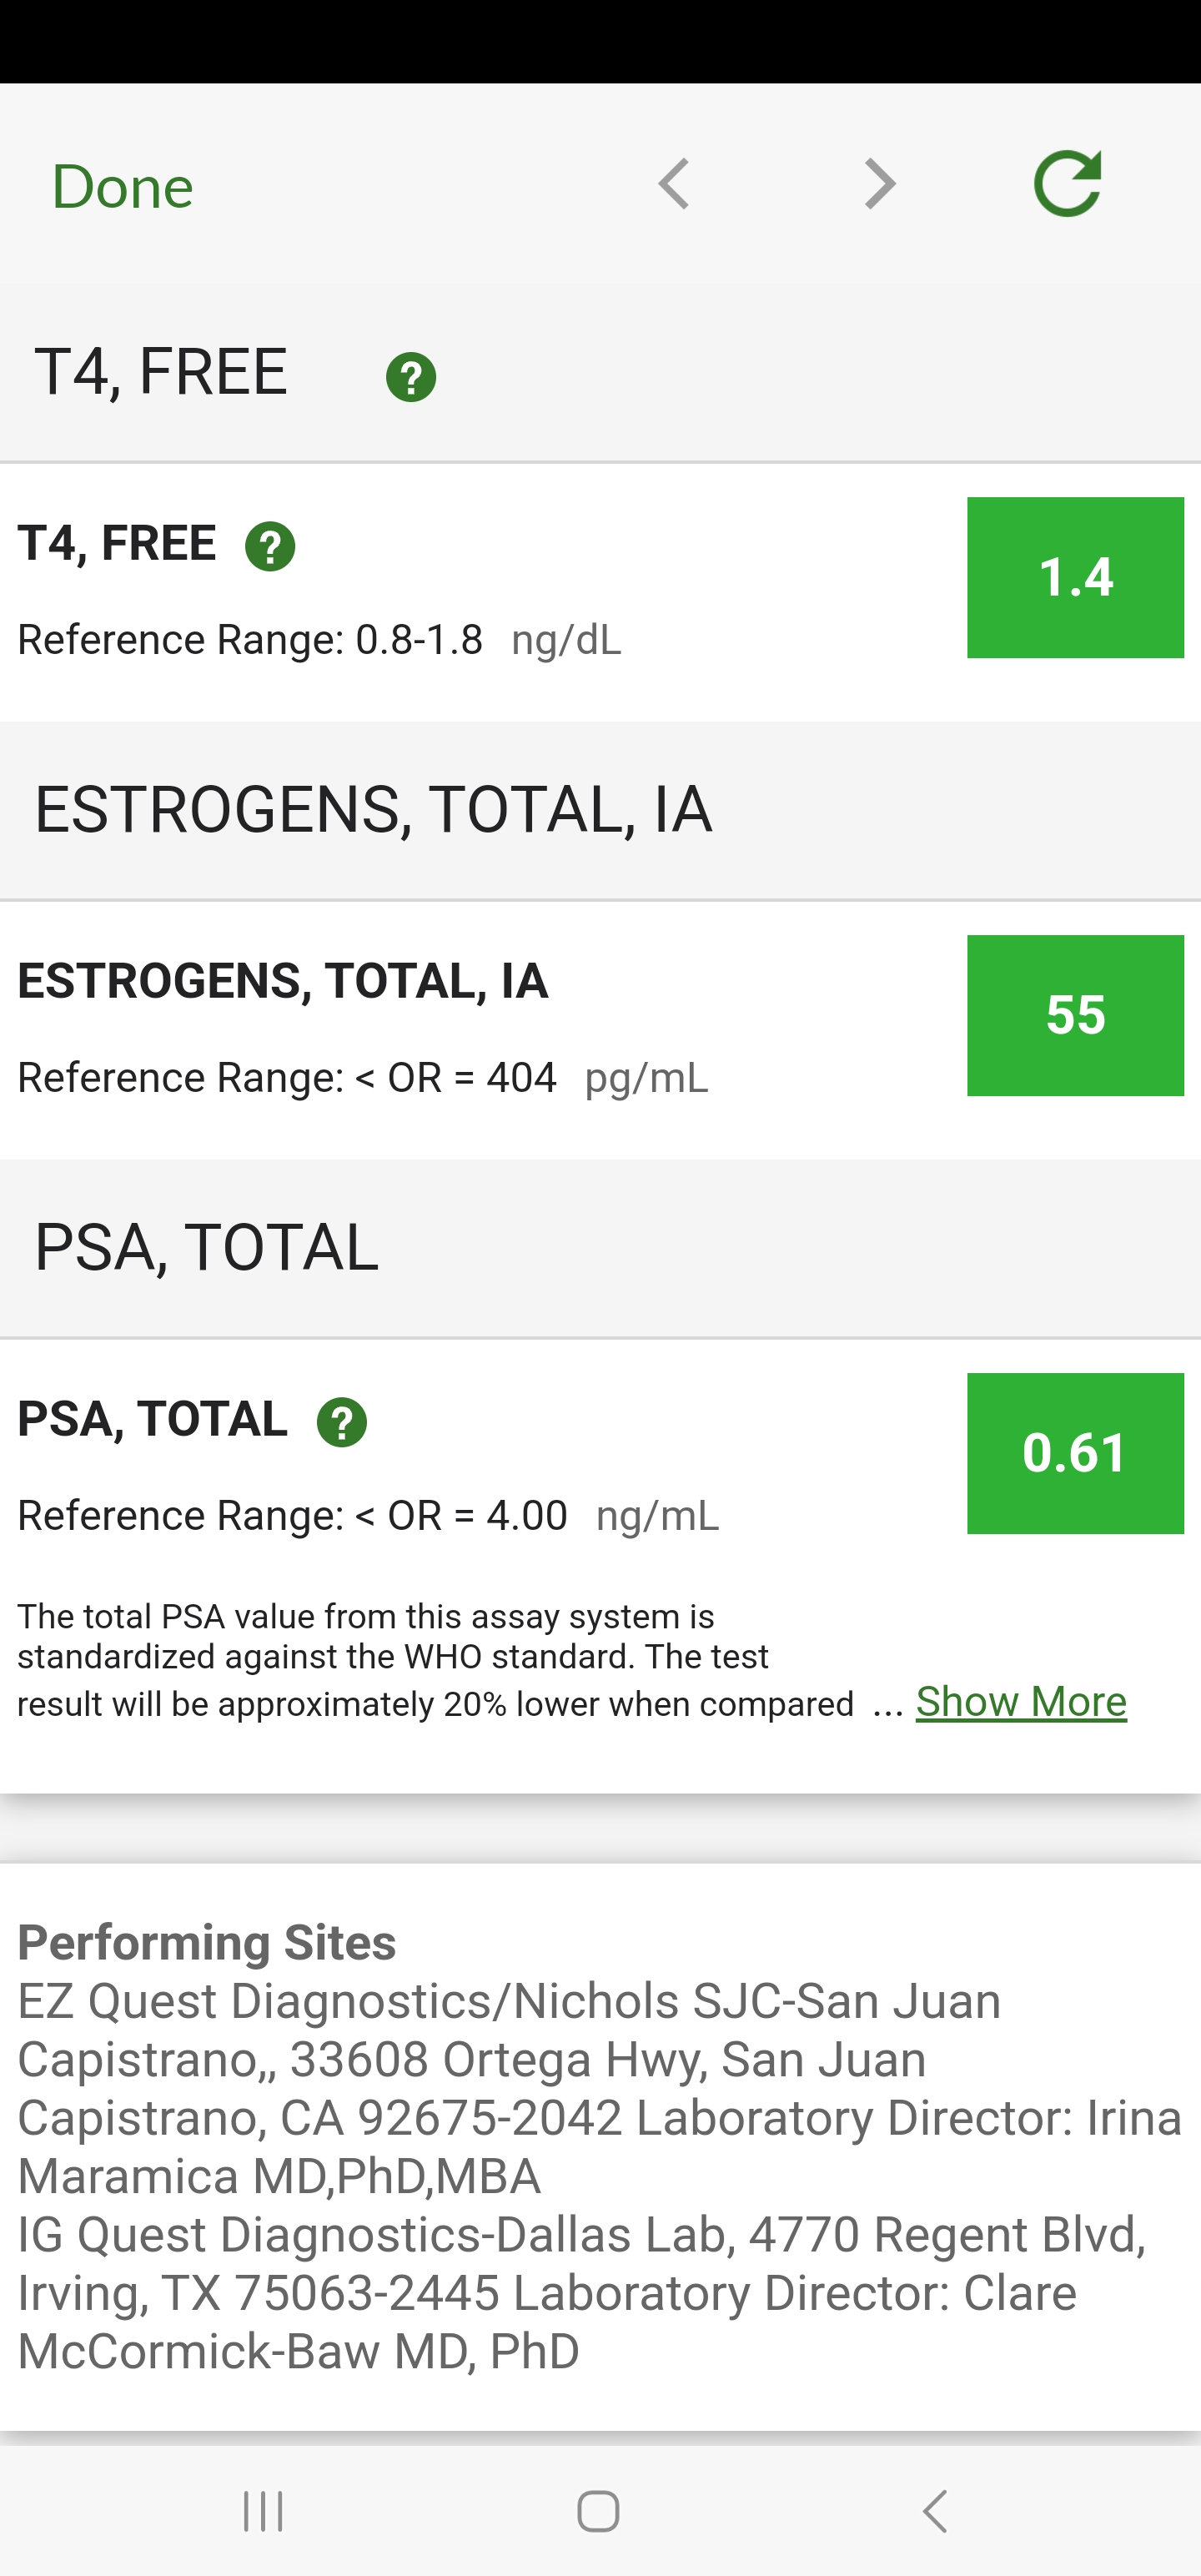Open help icon next to PSA, TOTAL result
Image resolution: width=1201 pixels, height=2576 pixels.
[342, 1422]
